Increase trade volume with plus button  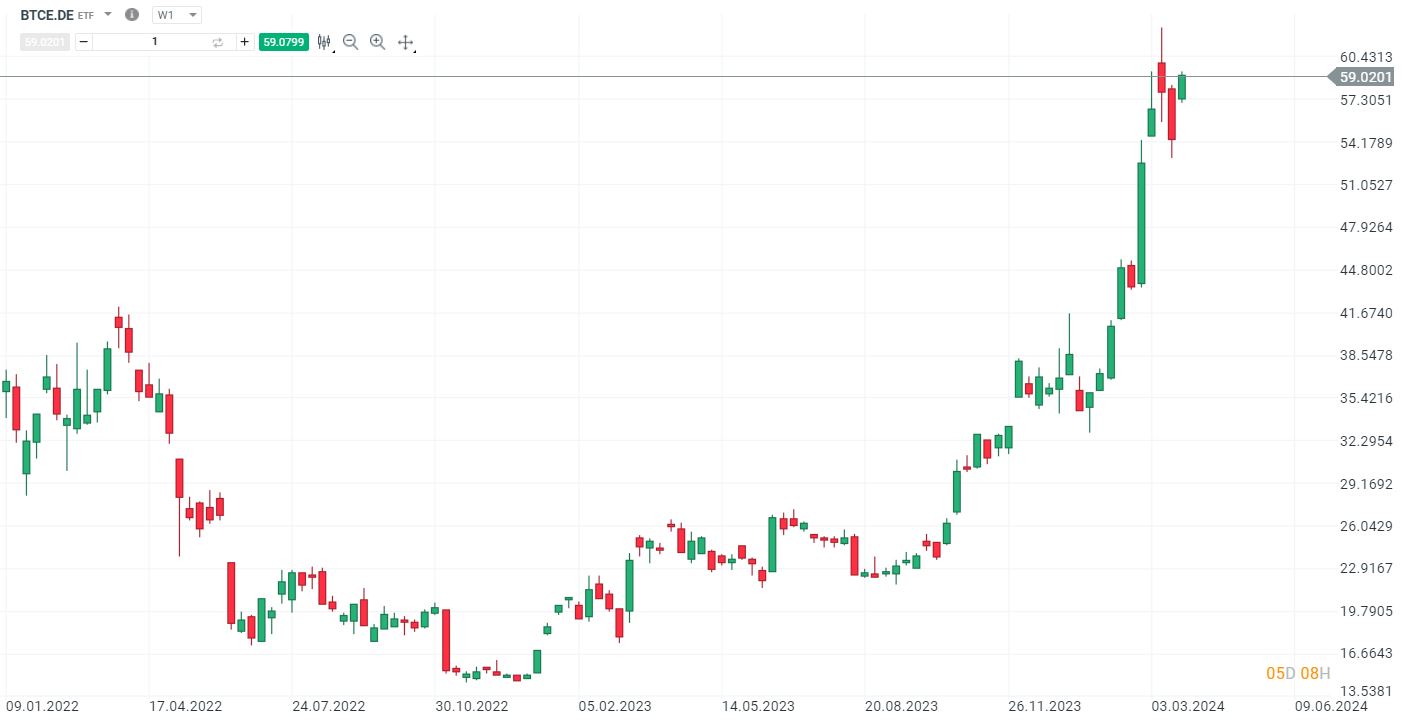[244, 42]
